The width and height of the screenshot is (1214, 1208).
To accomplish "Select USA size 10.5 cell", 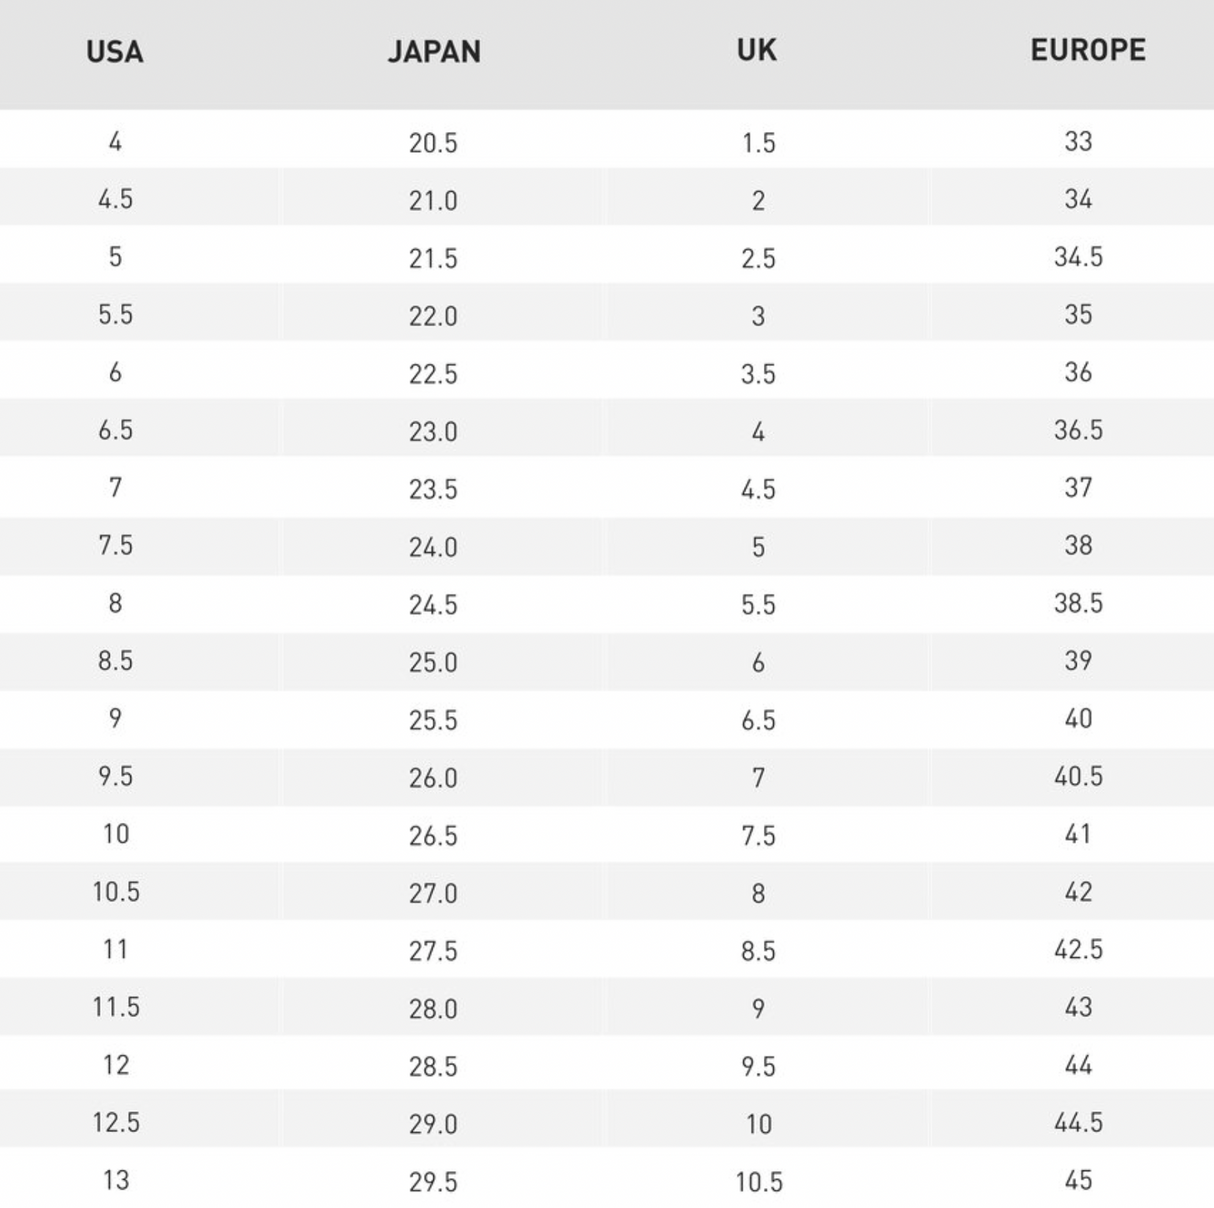I will [x=116, y=892].
